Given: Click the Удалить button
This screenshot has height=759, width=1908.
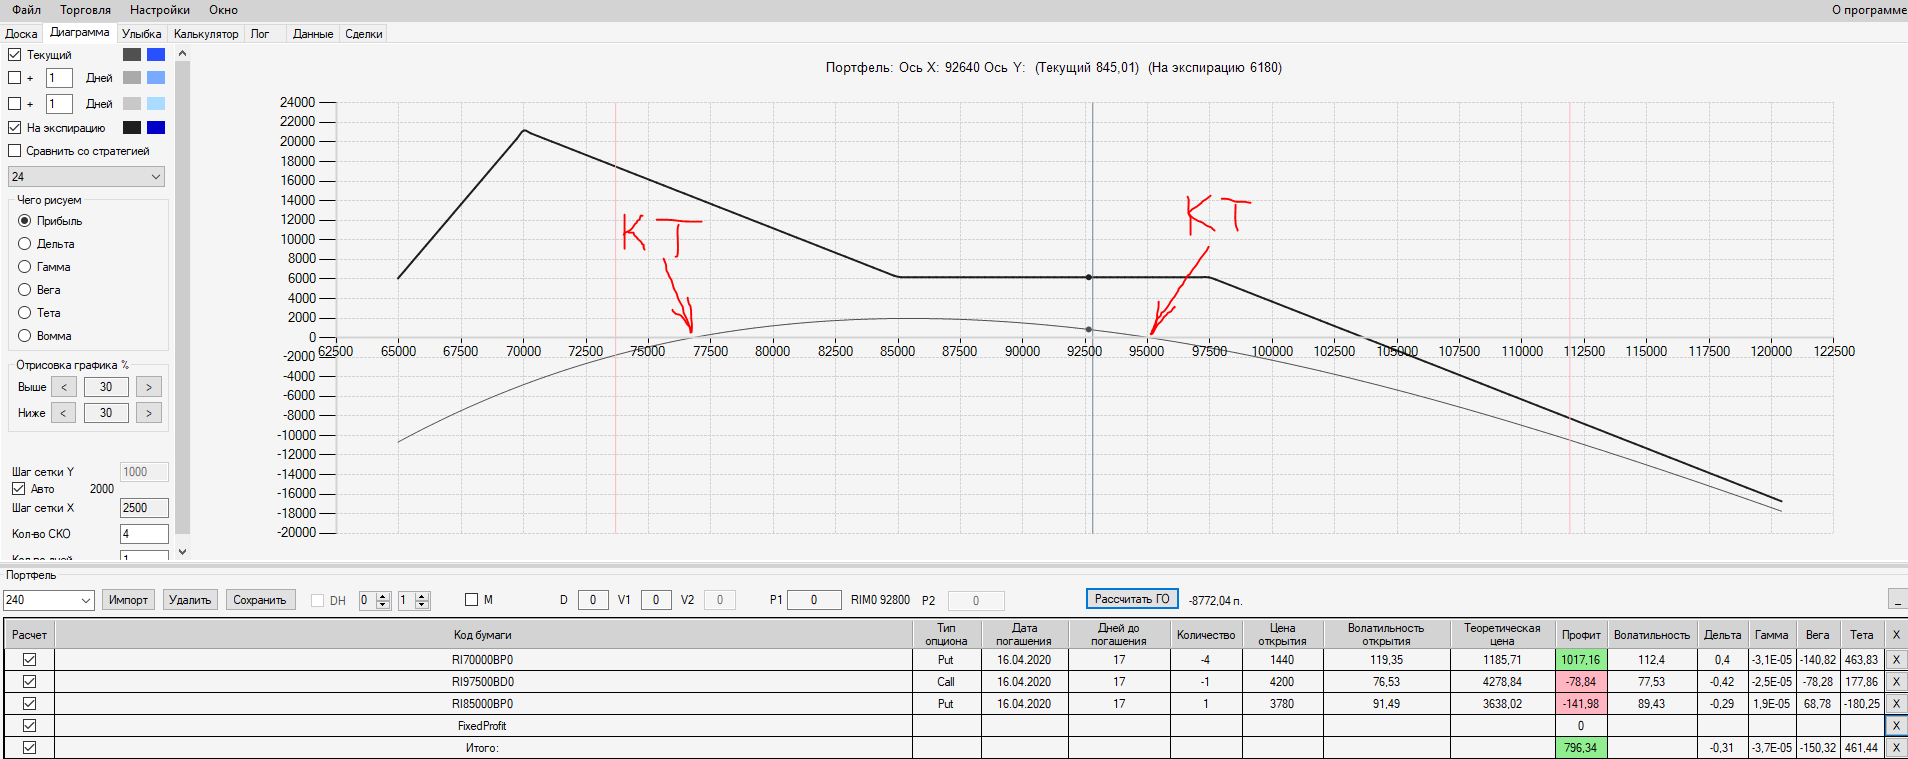Looking at the screenshot, I should pyautogui.click(x=190, y=600).
